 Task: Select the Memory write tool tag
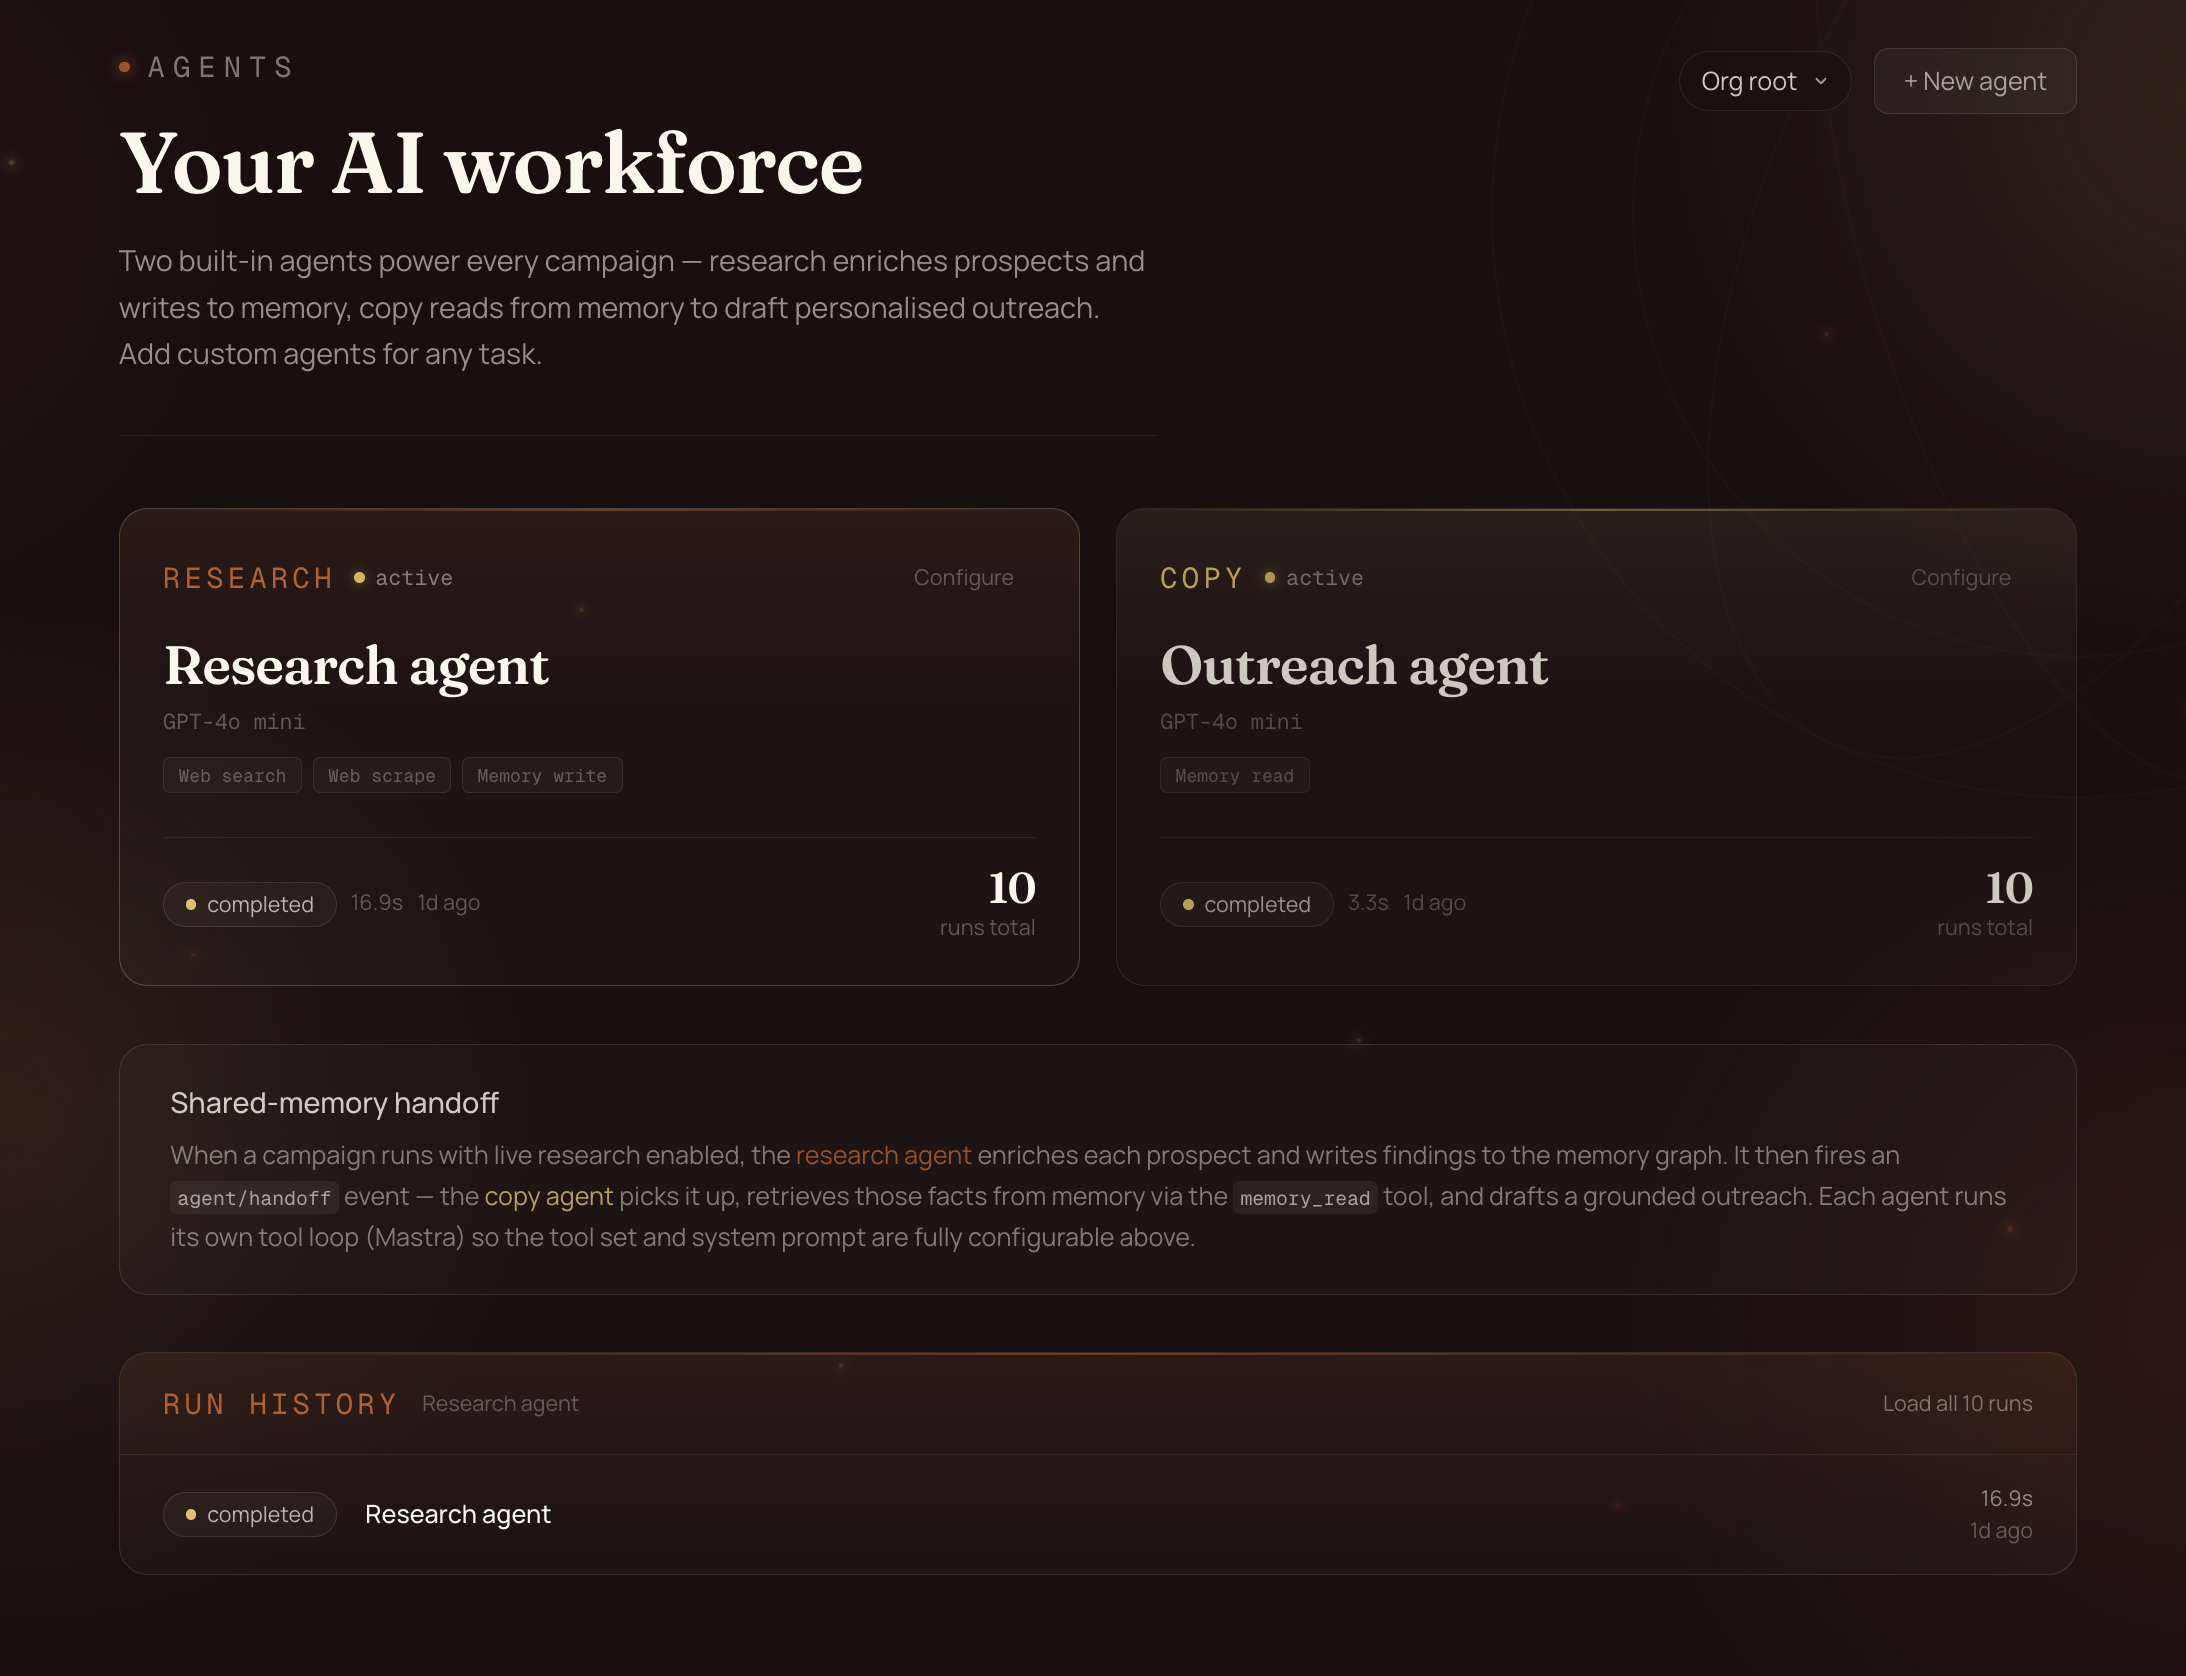(x=542, y=775)
